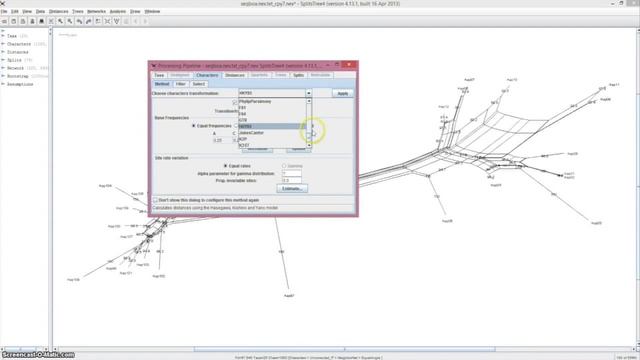640x360 pixels.
Task: Click the second toolbar icon beside the lines icon
Action: point(13,21)
